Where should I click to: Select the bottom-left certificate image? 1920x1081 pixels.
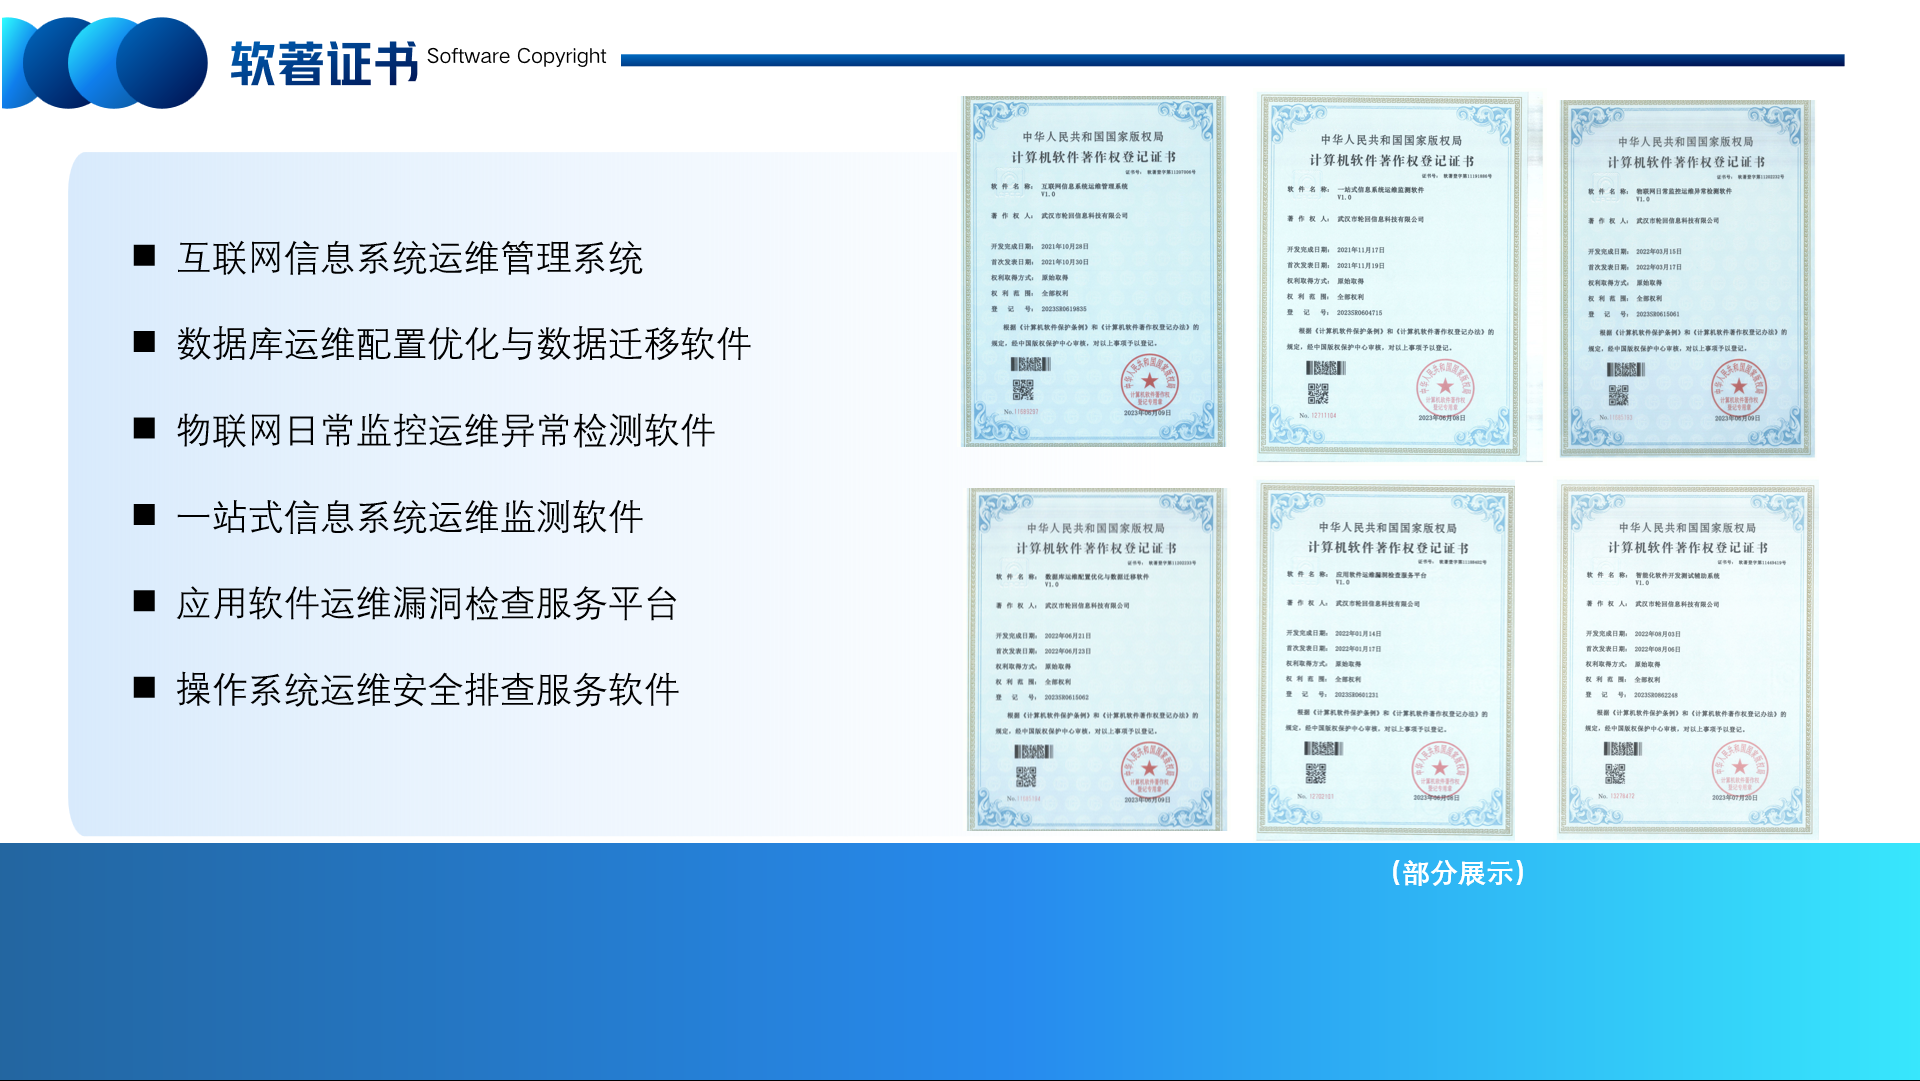point(1096,659)
